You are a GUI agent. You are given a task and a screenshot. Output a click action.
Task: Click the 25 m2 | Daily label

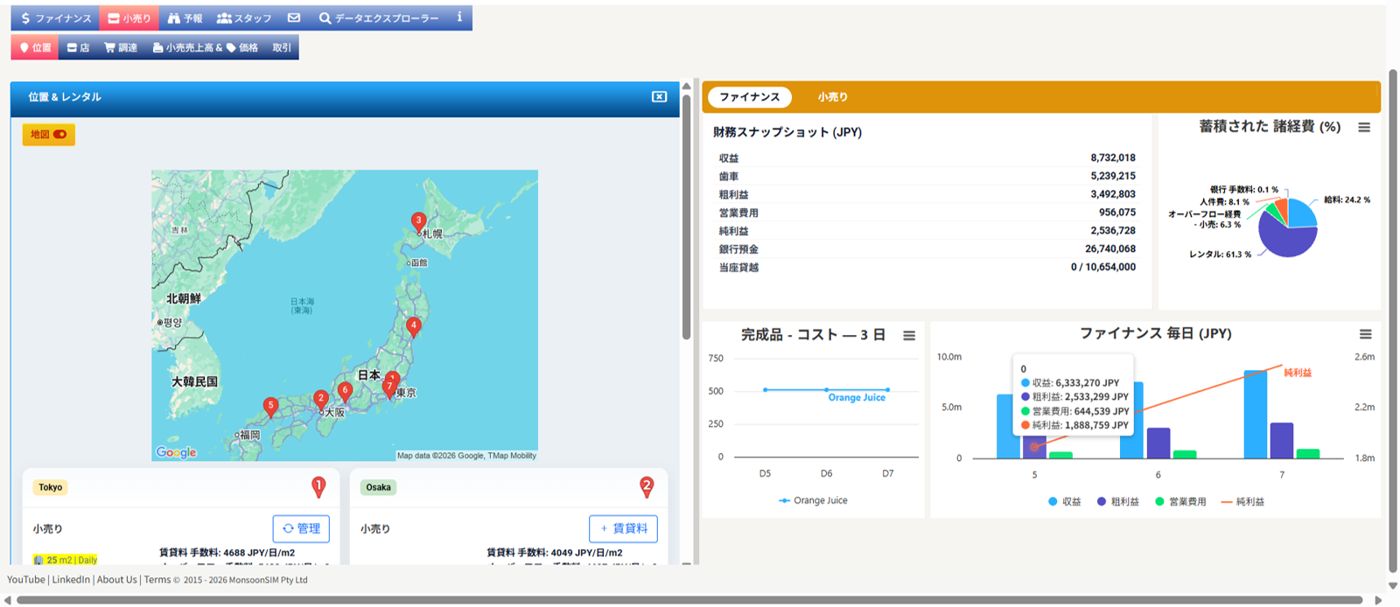pos(65,560)
